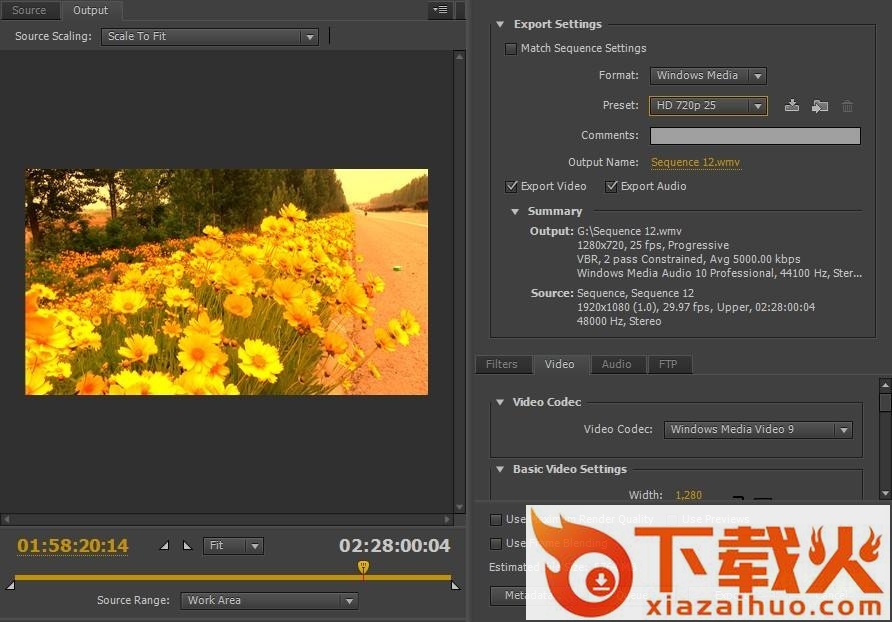Screen dimensions: 892x622
Task: Select the Output tab
Action: click(x=90, y=10)
